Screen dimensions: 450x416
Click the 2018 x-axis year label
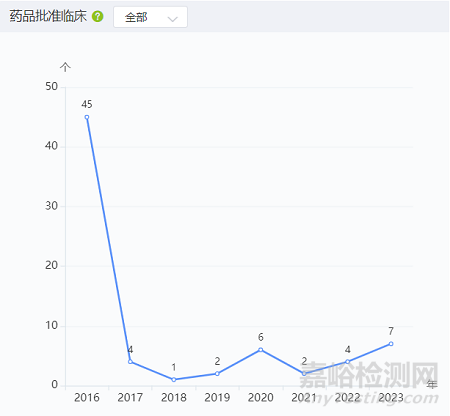pyautogui.click(x=174, y=397)
